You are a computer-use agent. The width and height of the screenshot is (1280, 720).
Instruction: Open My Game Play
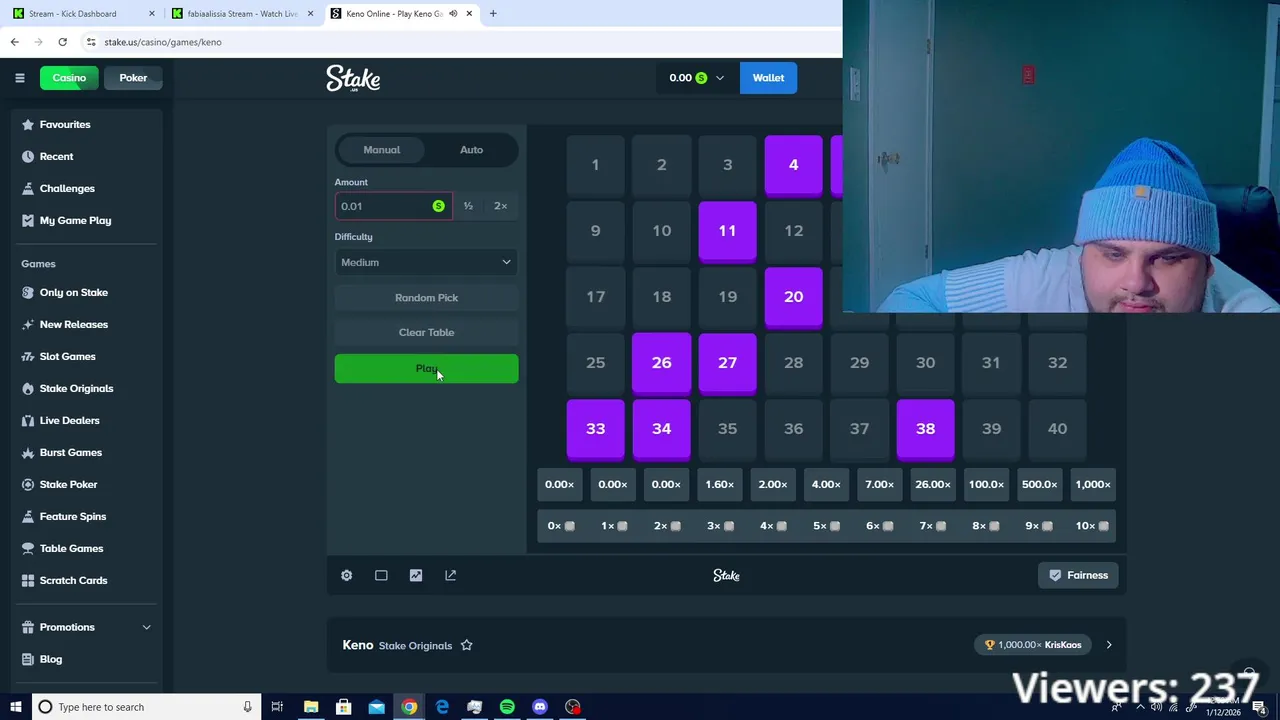pos(75,220)
